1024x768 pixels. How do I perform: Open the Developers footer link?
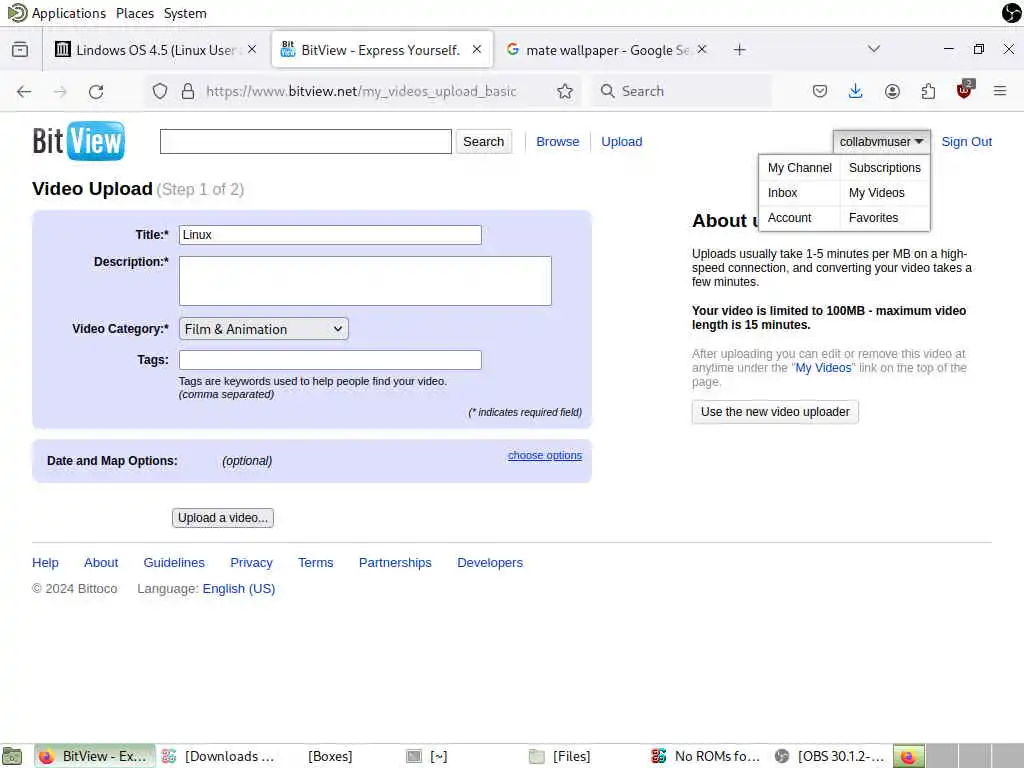click(x=490, y=562)
